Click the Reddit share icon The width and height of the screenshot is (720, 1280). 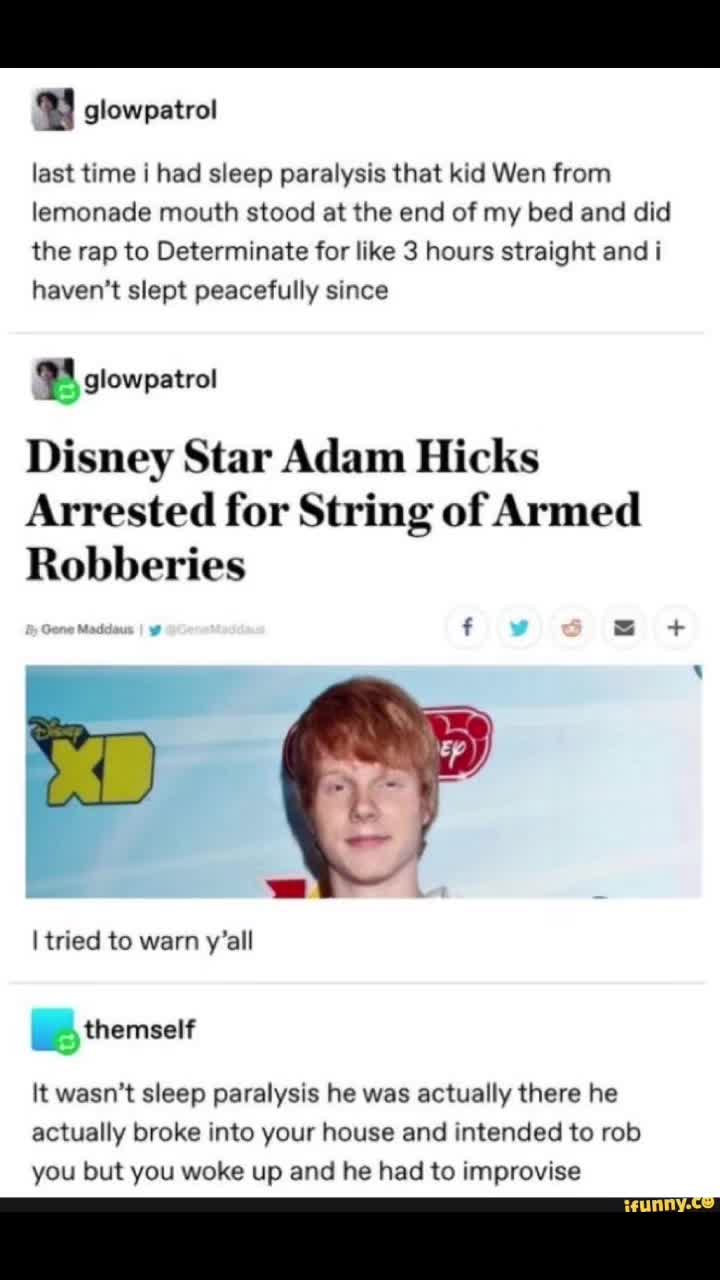click(571, 628)
